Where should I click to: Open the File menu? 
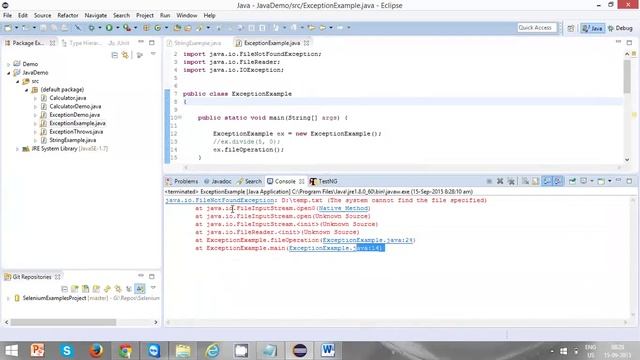click(x=7, y=16)
